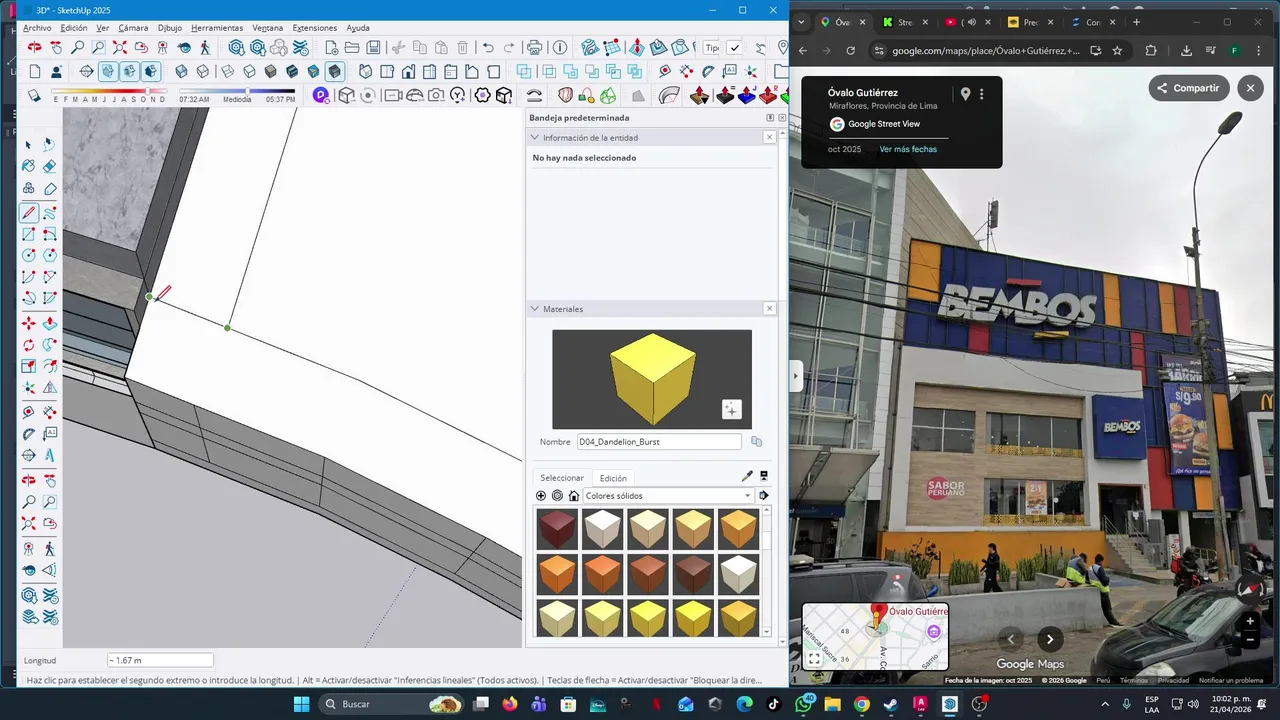Select the Rectangle tool
Screen dimensions: 1280x720
(28, 234)
